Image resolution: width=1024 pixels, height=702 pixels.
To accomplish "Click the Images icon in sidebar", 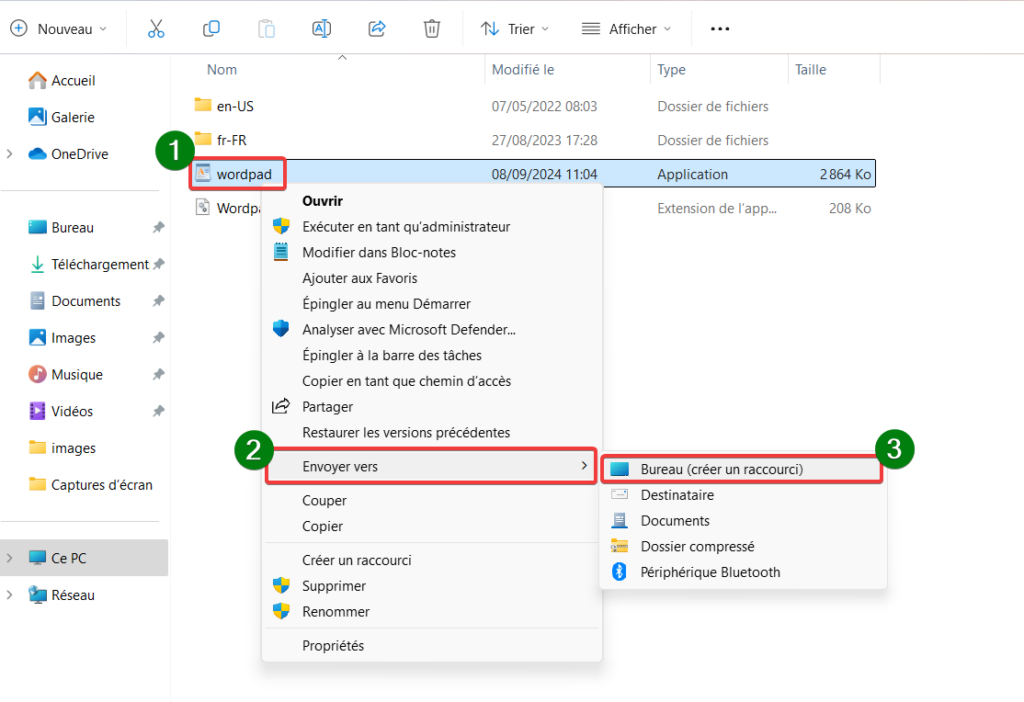I will point(37,338).
